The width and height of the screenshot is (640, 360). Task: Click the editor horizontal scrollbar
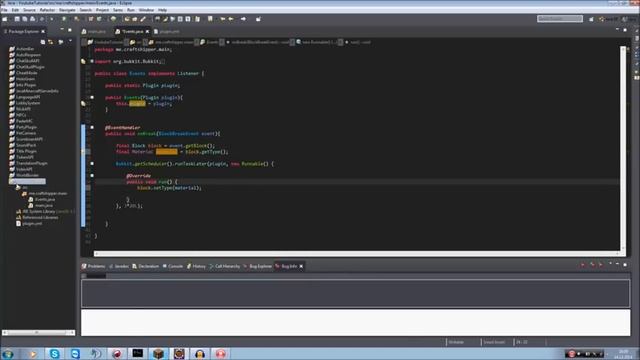(x=357, y=253)
